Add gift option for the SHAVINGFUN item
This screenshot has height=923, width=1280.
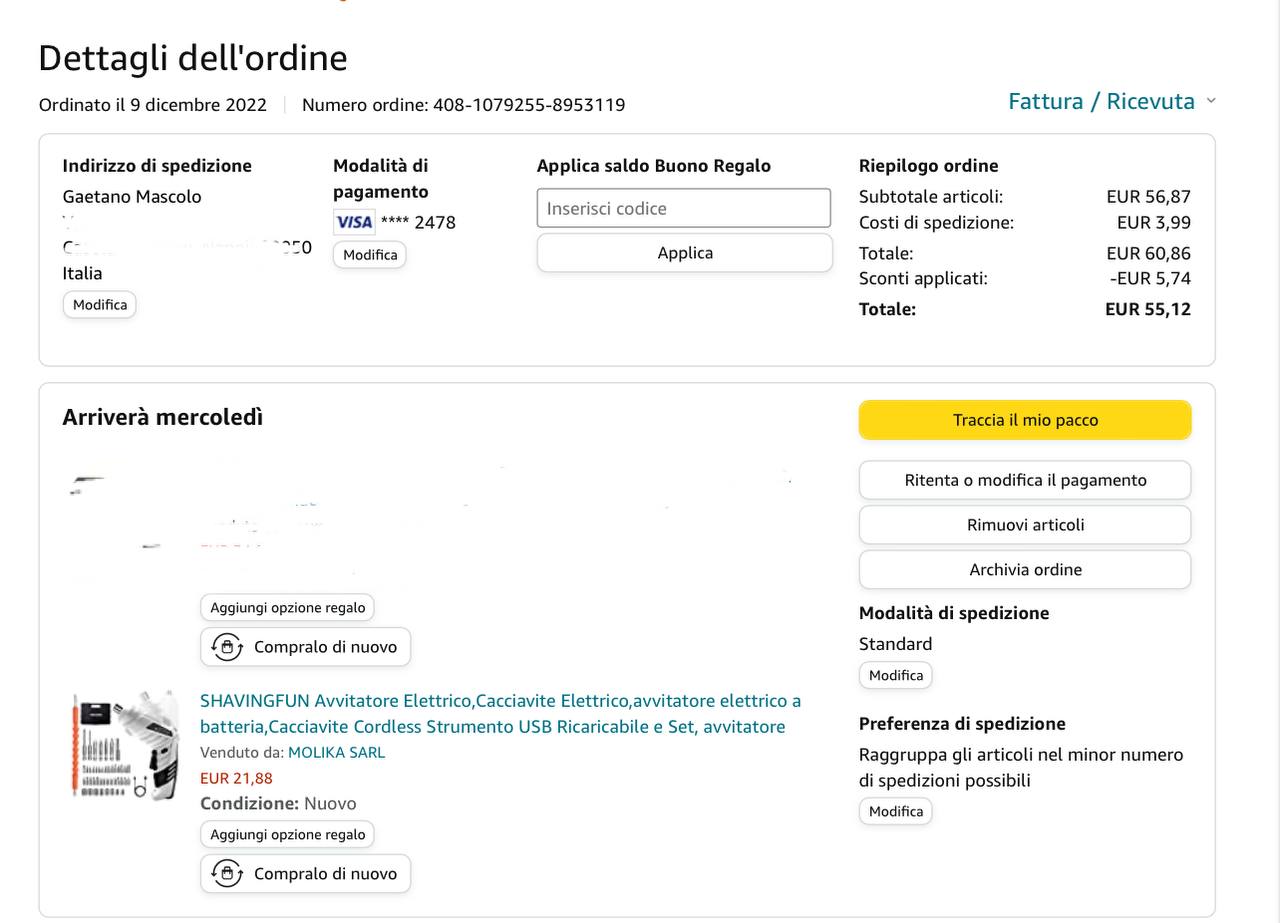tap(288, 834)
